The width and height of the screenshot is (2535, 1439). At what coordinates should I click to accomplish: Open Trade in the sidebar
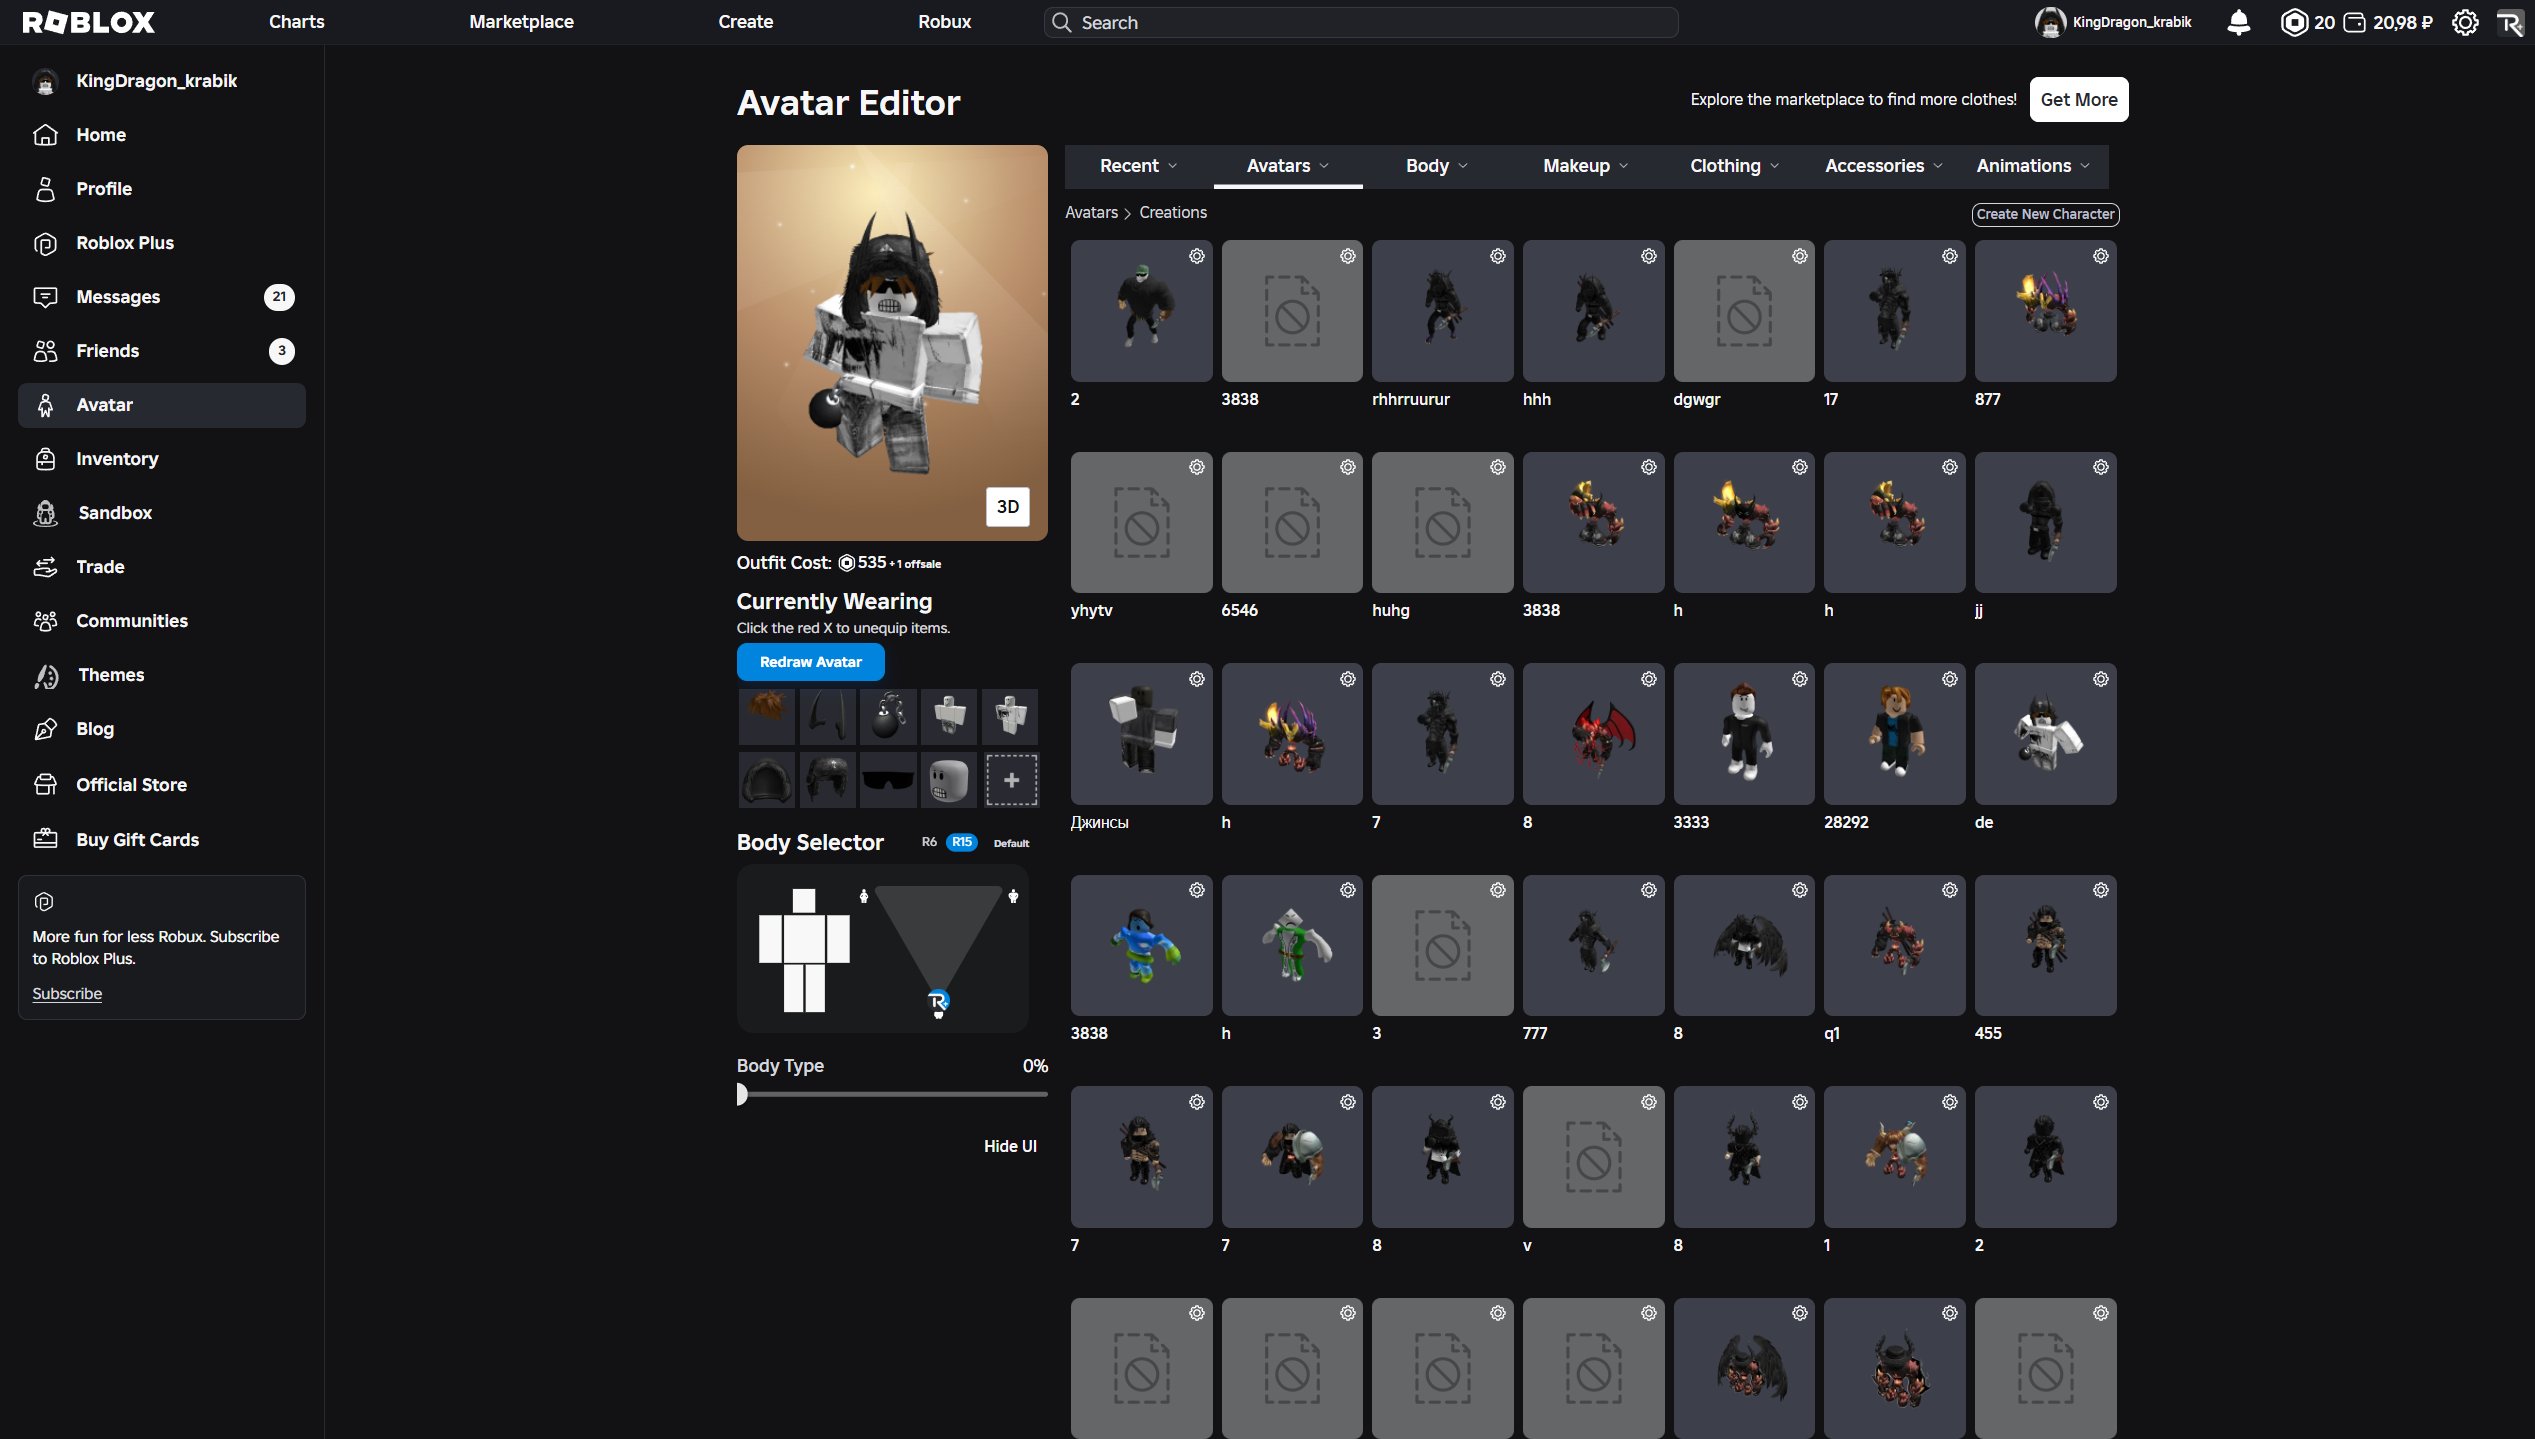tap(162, 567)
